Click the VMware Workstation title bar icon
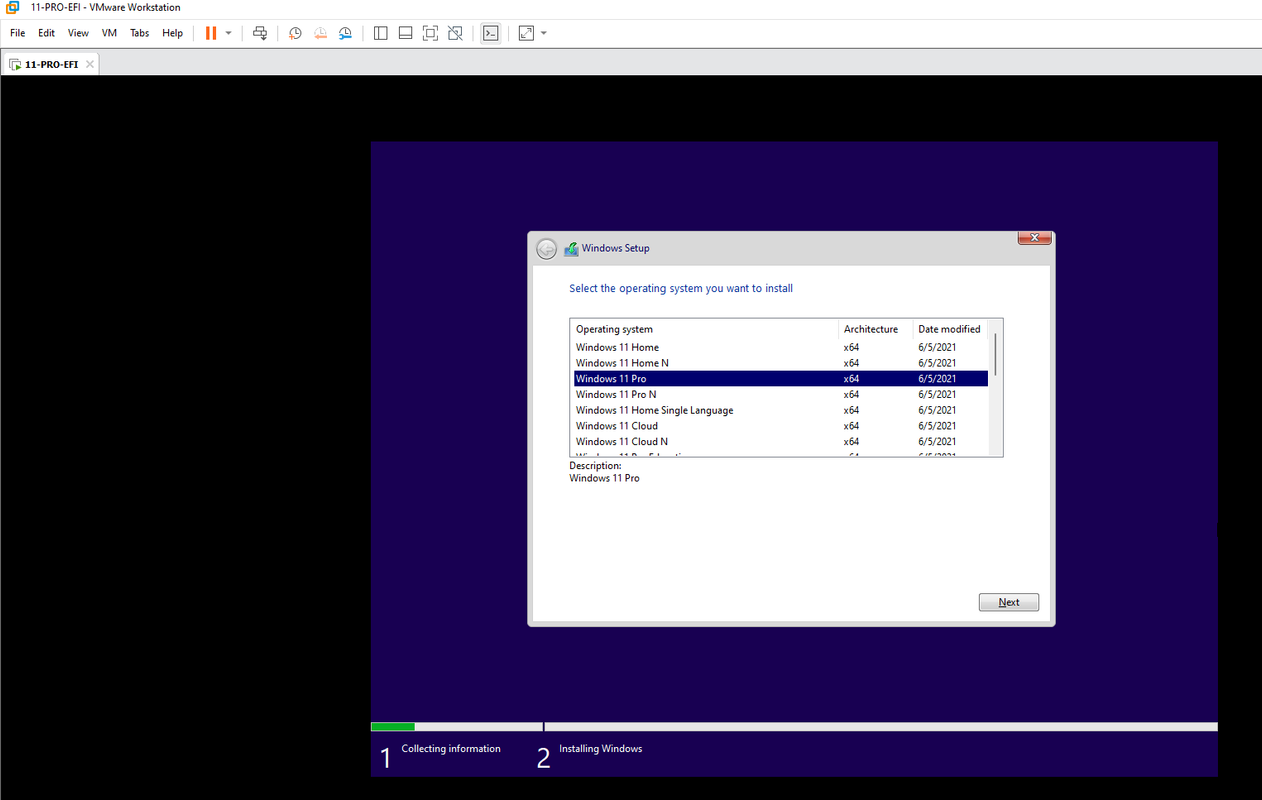1262x800 pixels. coord(12,7)
